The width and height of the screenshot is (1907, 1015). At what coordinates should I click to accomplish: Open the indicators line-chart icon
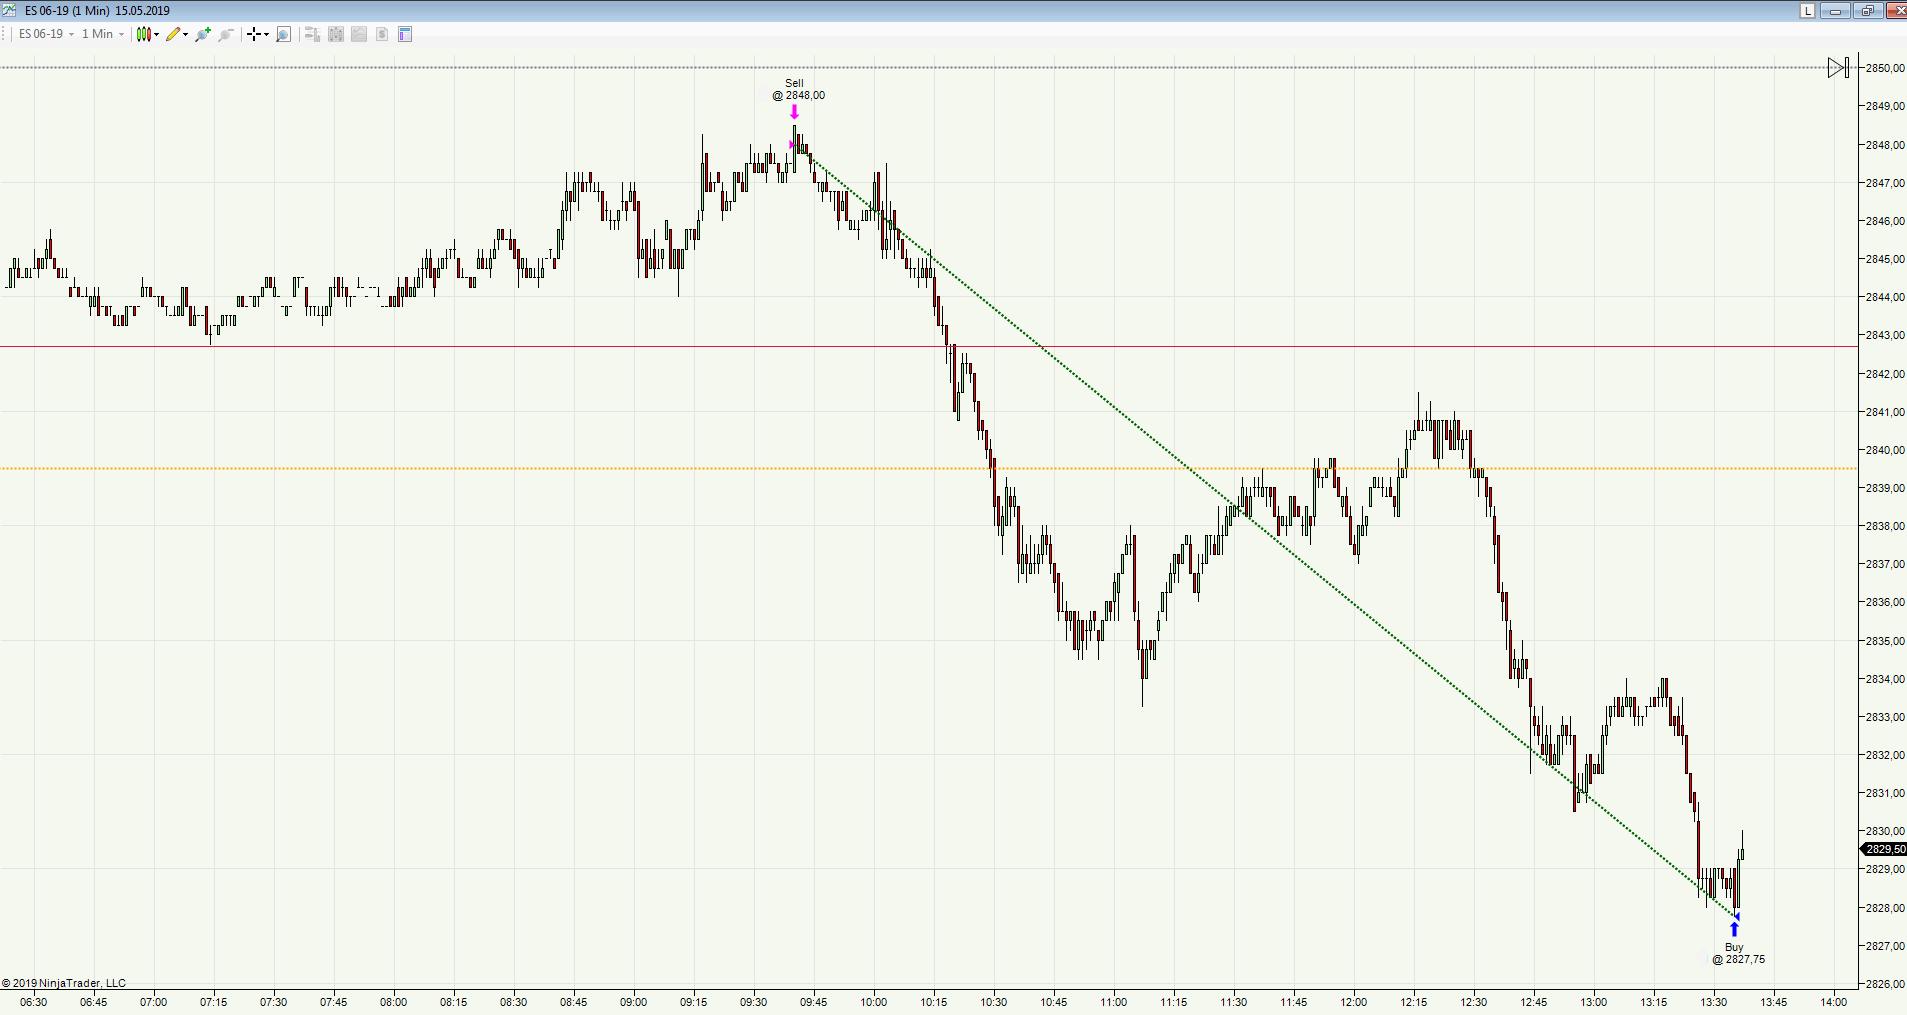coord(359,34)
